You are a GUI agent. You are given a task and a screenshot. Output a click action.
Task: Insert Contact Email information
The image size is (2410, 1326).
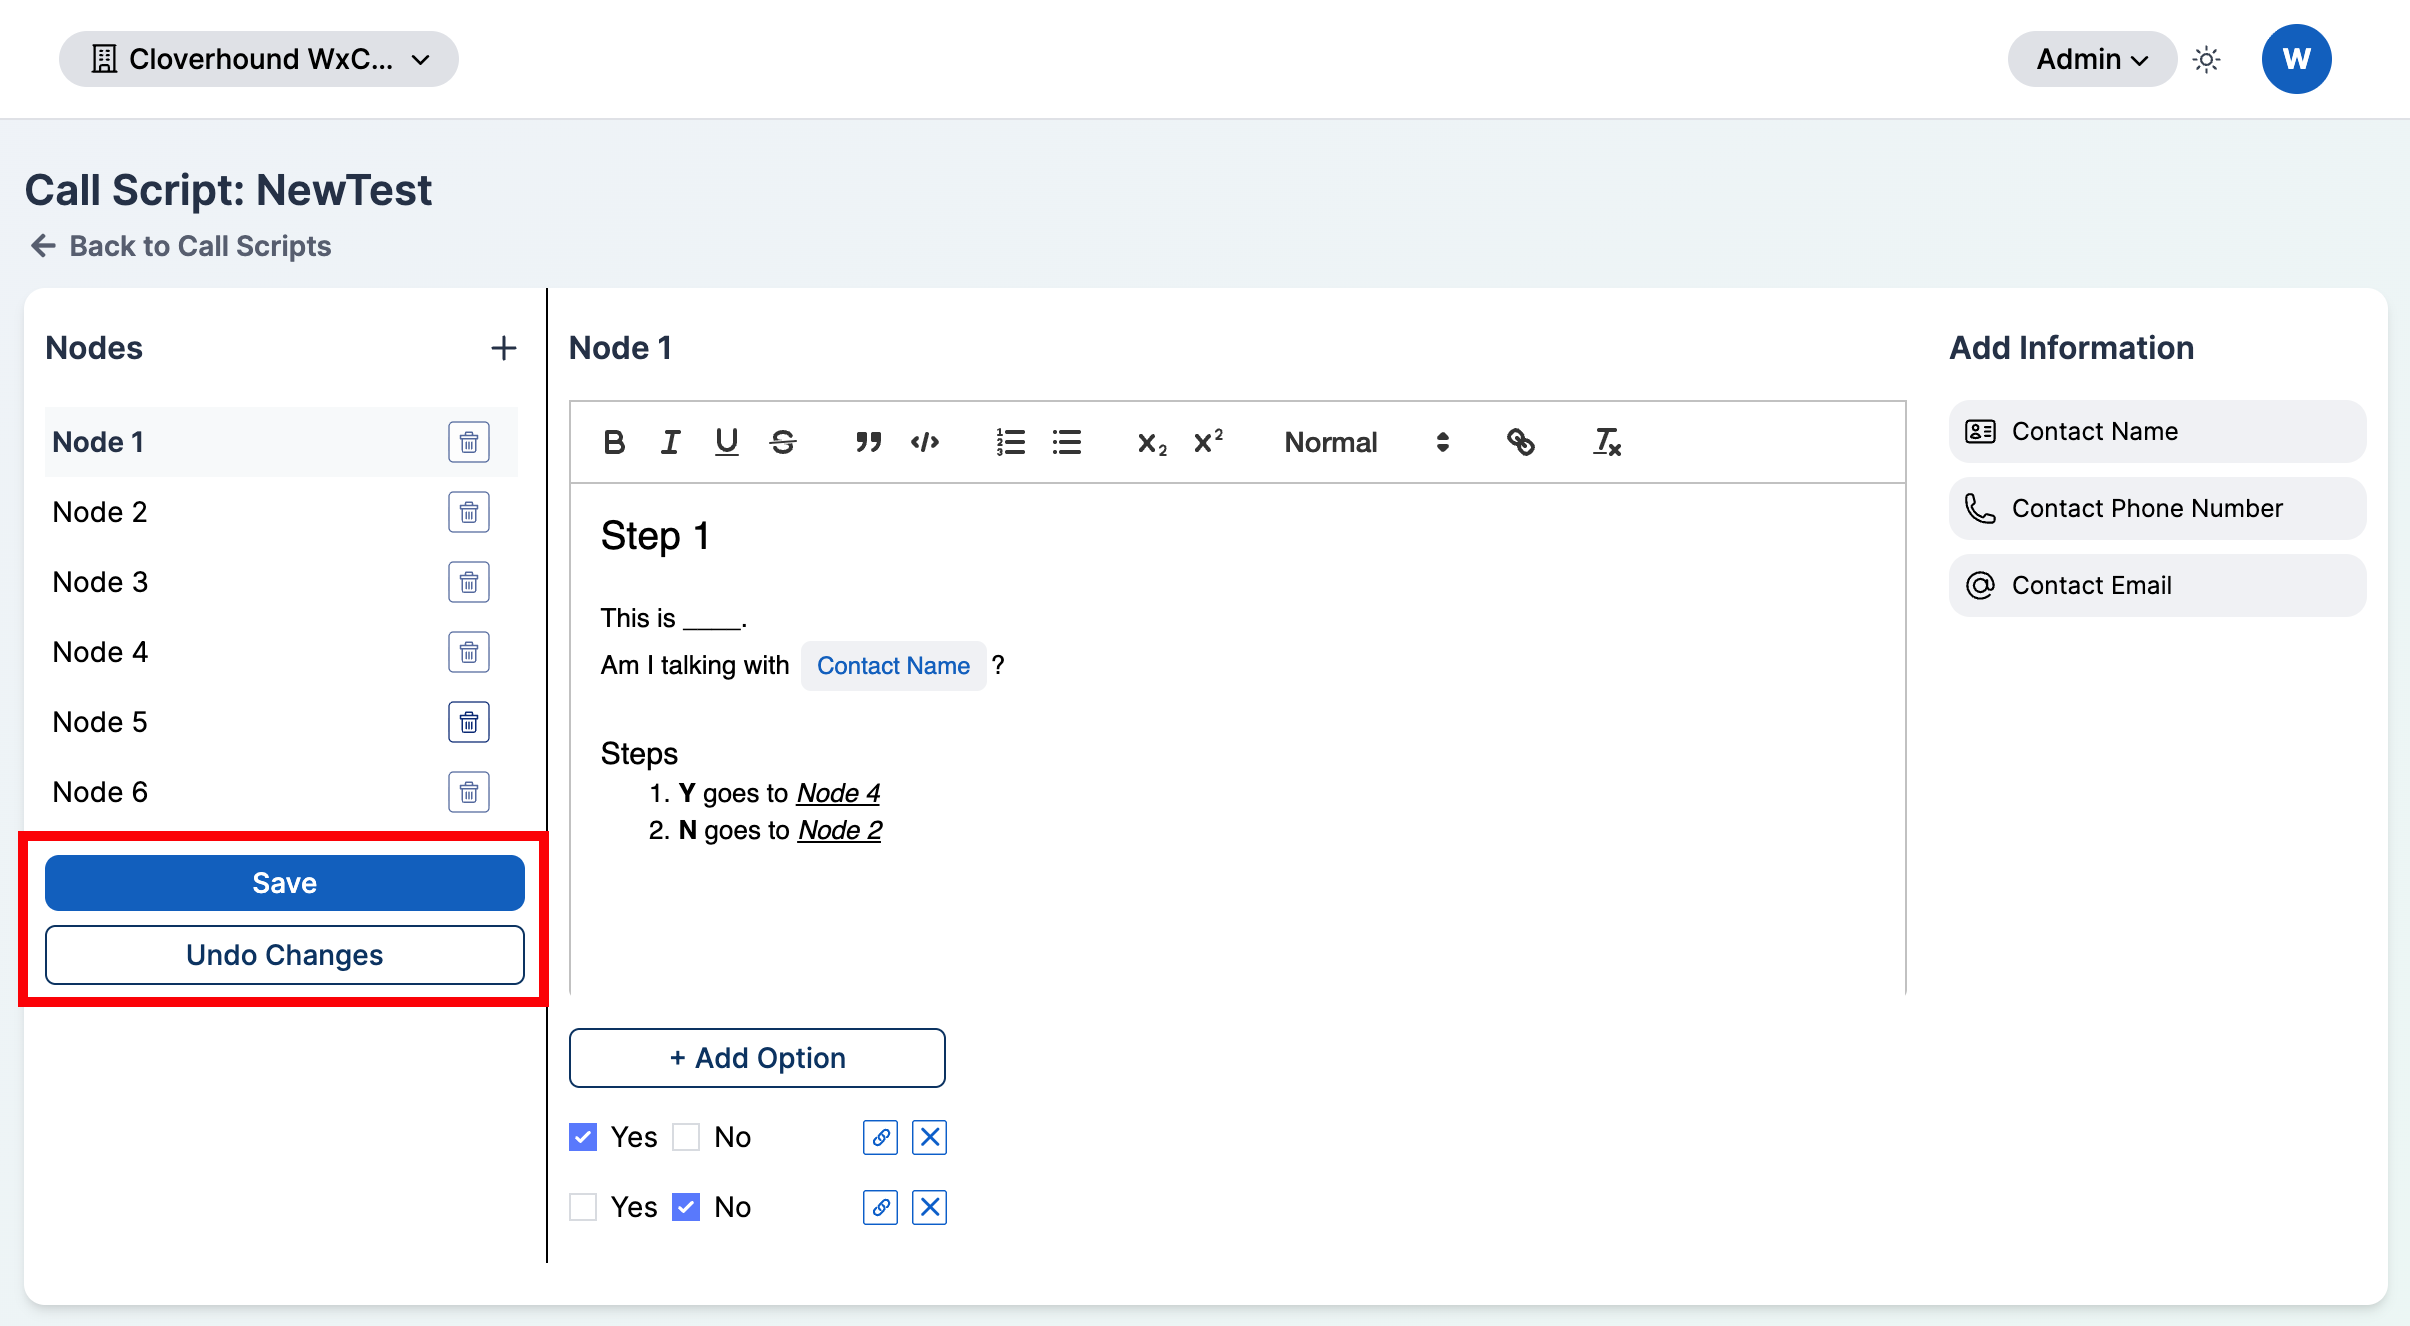click(2157, 585)
